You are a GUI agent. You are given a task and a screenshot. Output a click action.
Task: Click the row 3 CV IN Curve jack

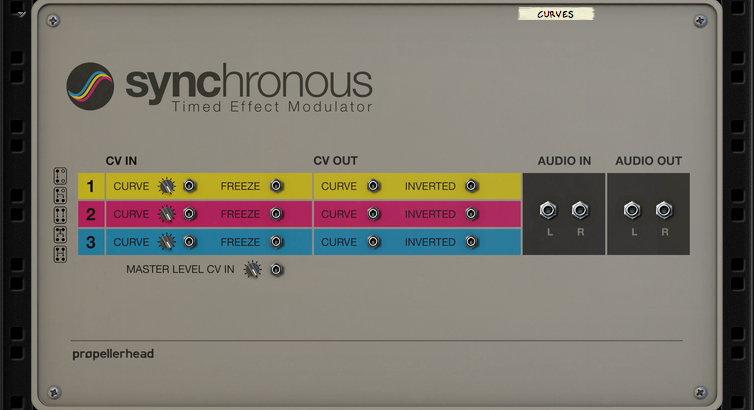[x=189, y=241]
